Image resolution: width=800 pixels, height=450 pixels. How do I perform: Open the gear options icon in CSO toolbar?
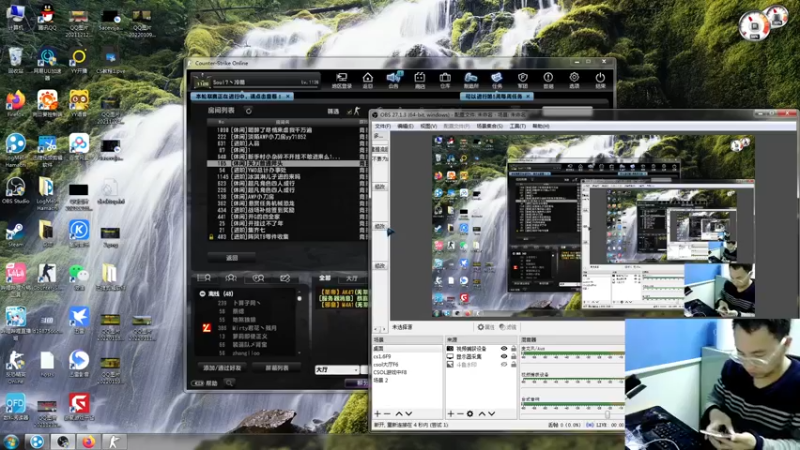[x=574, y=80]
